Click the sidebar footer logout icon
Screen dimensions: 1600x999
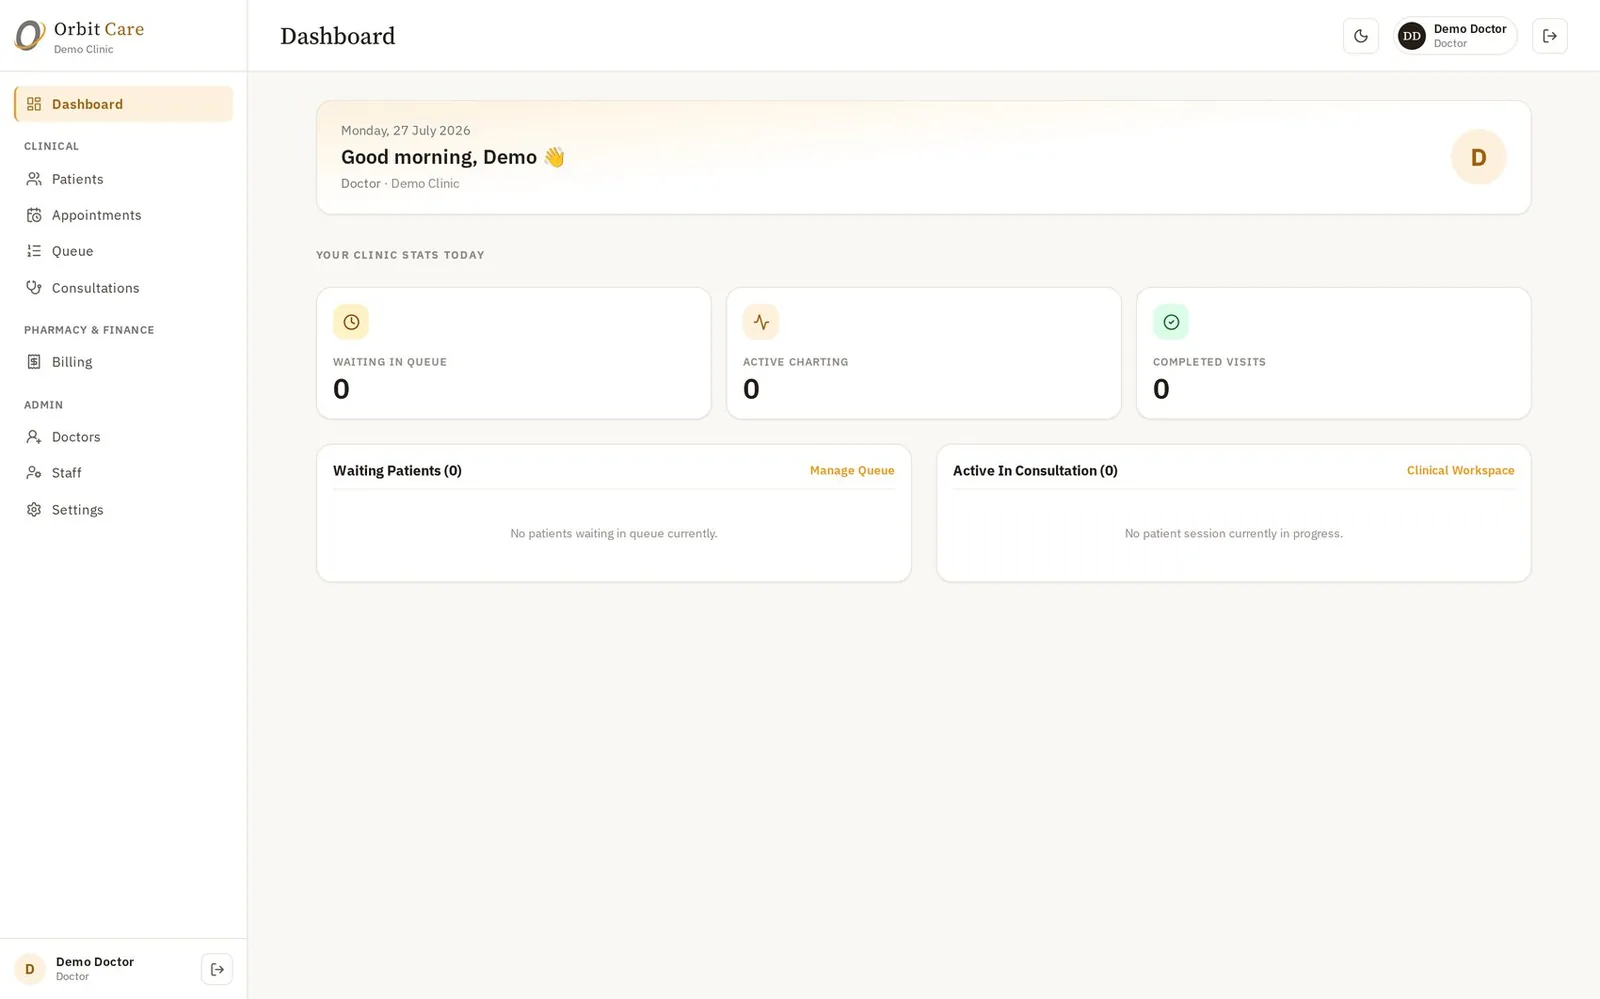217,969
